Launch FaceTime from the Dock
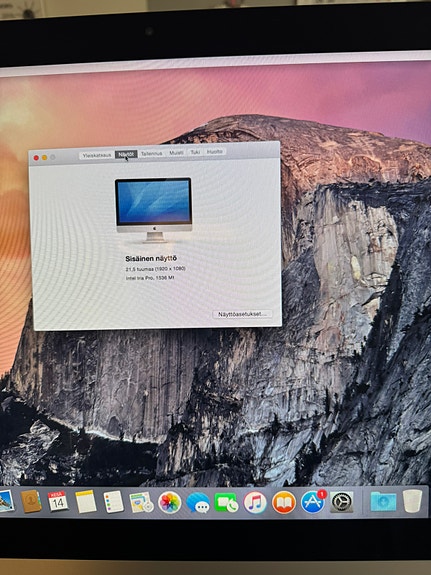Screen dimensions: 431x575 [226, 503]
